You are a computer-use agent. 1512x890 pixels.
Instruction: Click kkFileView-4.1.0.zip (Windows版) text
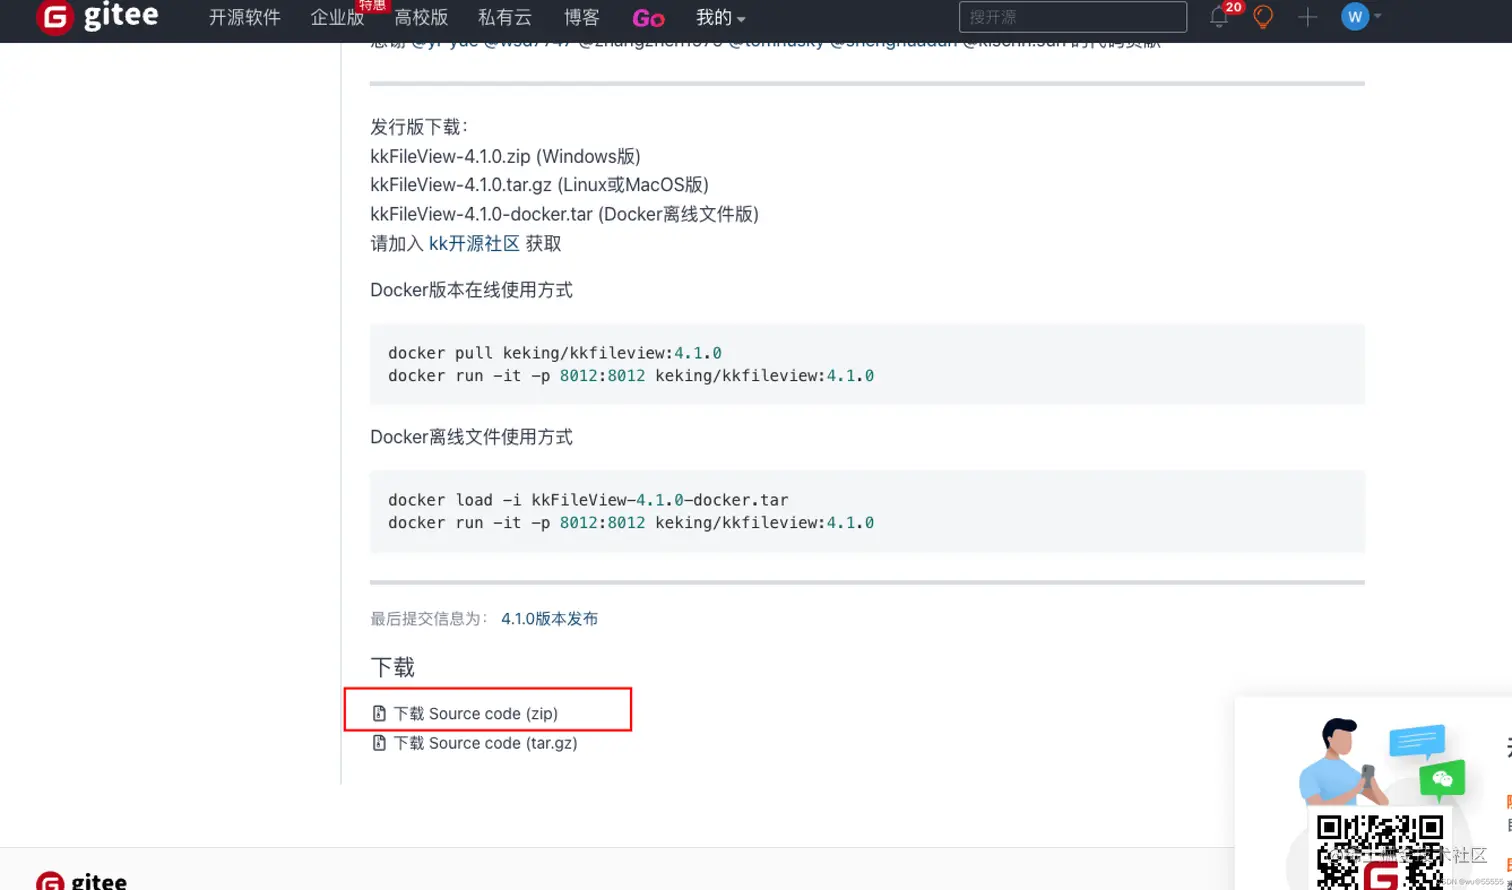[x=505, y=156]
